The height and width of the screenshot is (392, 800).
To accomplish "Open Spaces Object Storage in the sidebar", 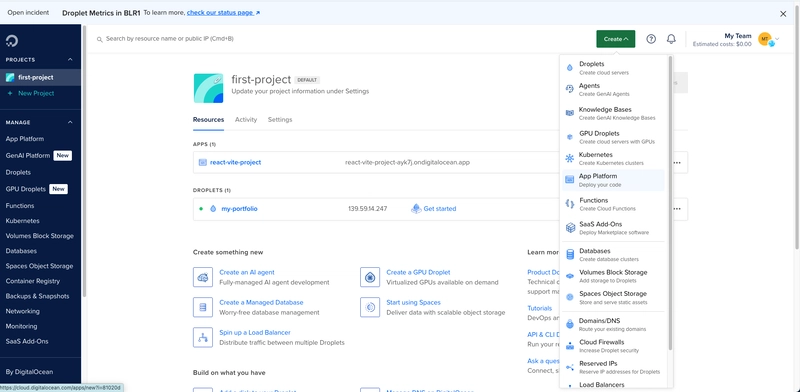I will (x=39, y=266).
